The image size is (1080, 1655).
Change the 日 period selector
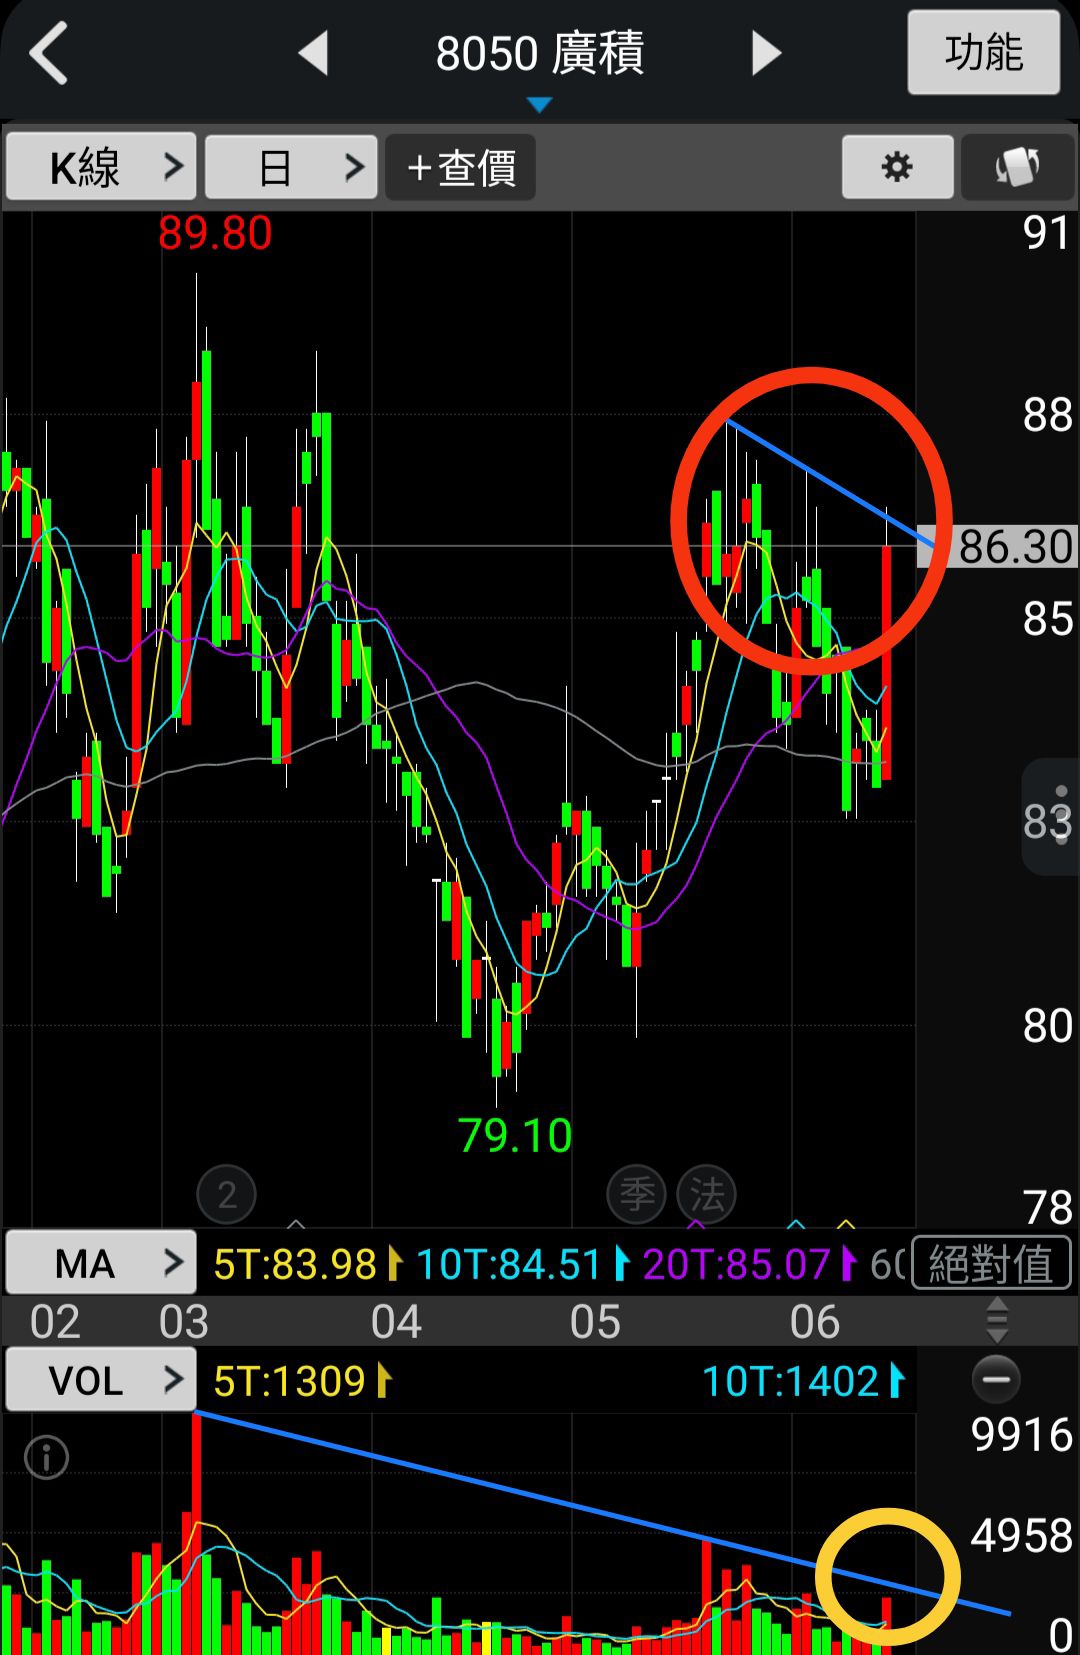[x=291, y=167]
